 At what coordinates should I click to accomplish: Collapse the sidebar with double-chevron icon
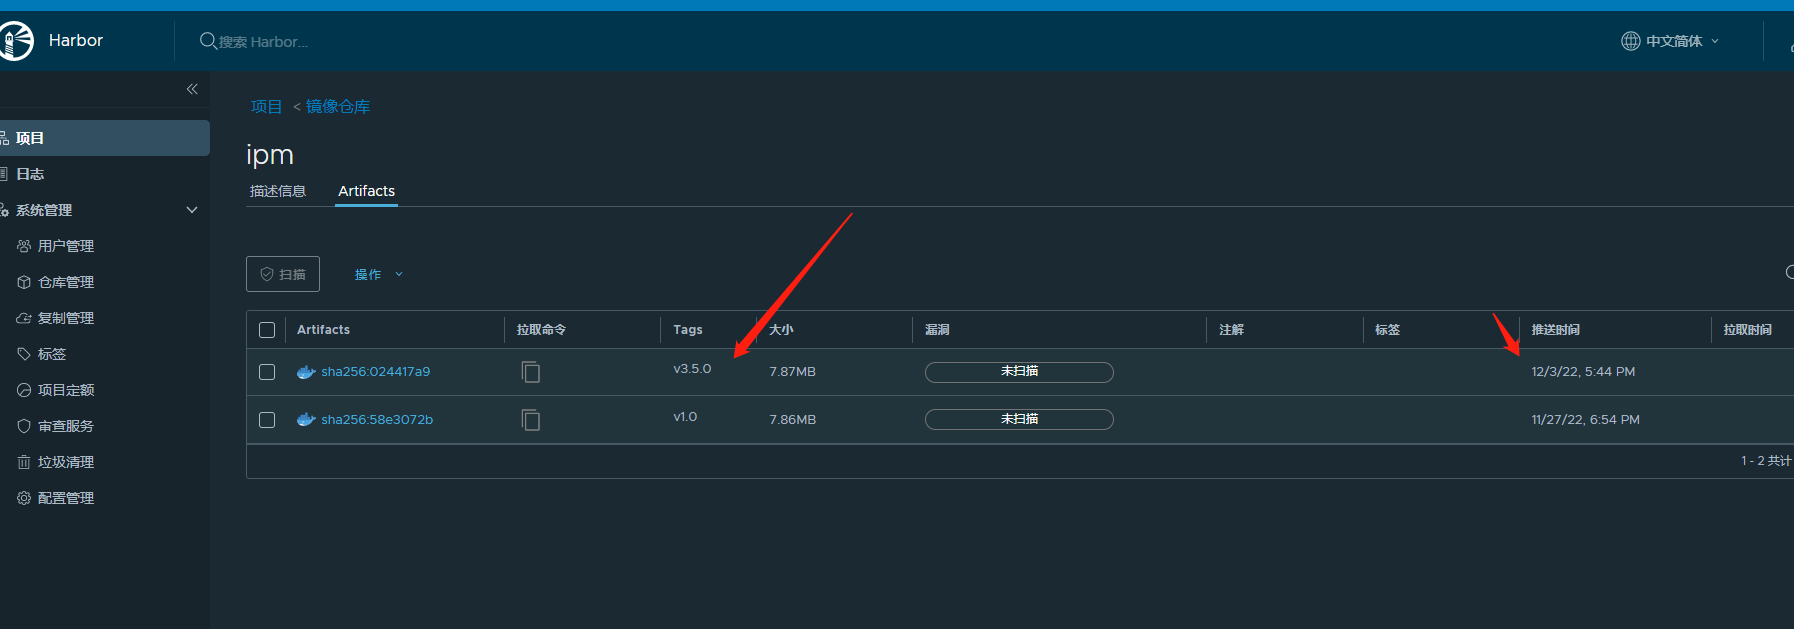tap(192, 89)
